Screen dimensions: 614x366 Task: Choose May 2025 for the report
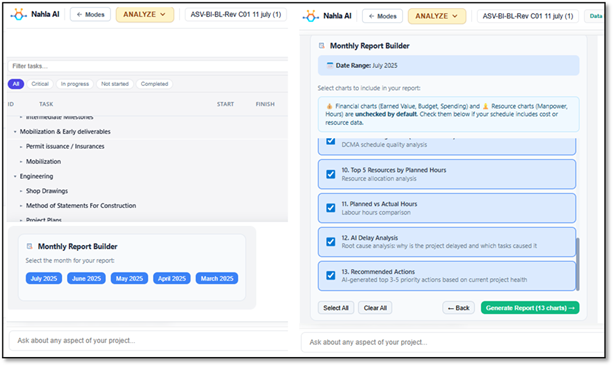coord(130,278)
